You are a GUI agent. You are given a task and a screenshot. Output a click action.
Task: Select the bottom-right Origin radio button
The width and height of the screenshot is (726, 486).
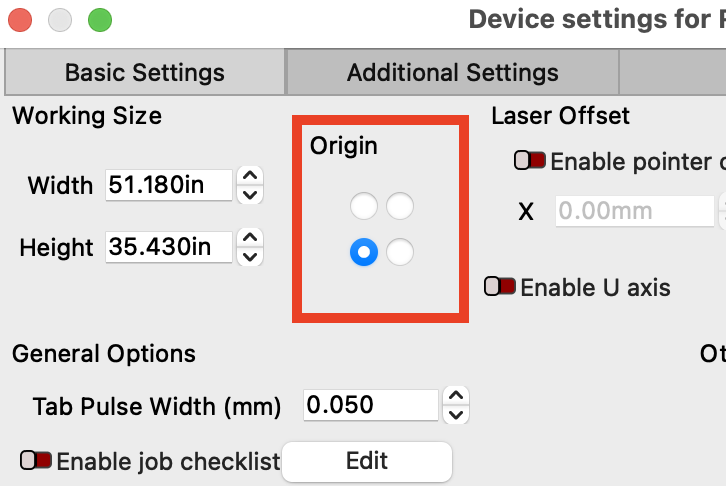400,253
